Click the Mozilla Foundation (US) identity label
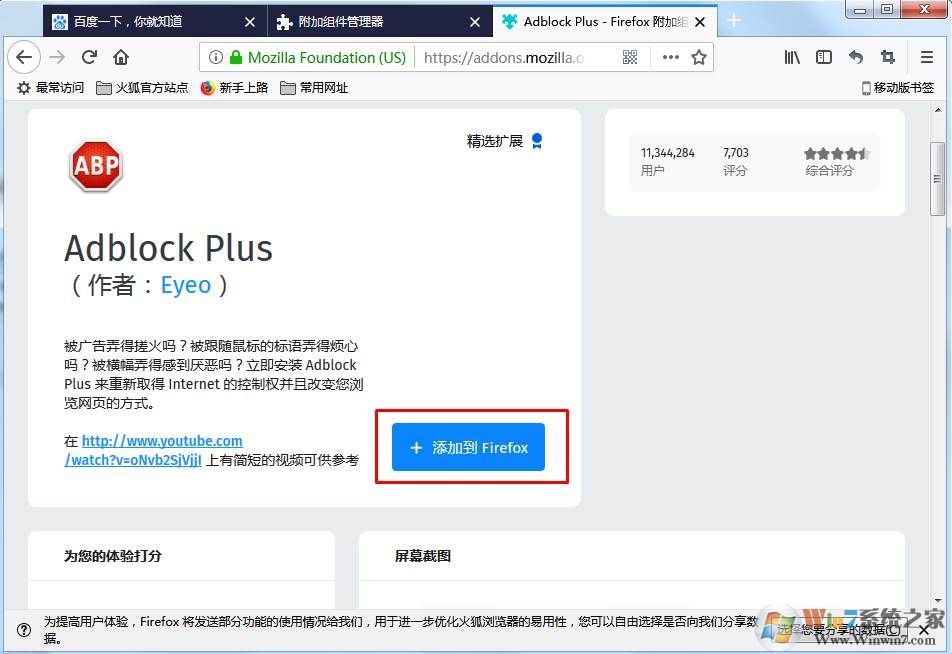 click(x=327, y=57)
